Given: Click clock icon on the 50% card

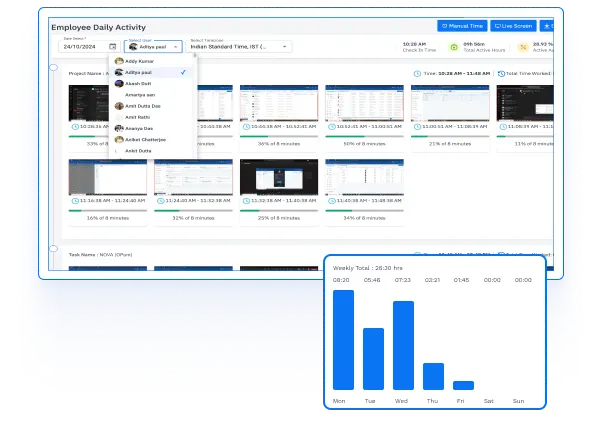Looking at the screenshot, I should click(332, 127).
